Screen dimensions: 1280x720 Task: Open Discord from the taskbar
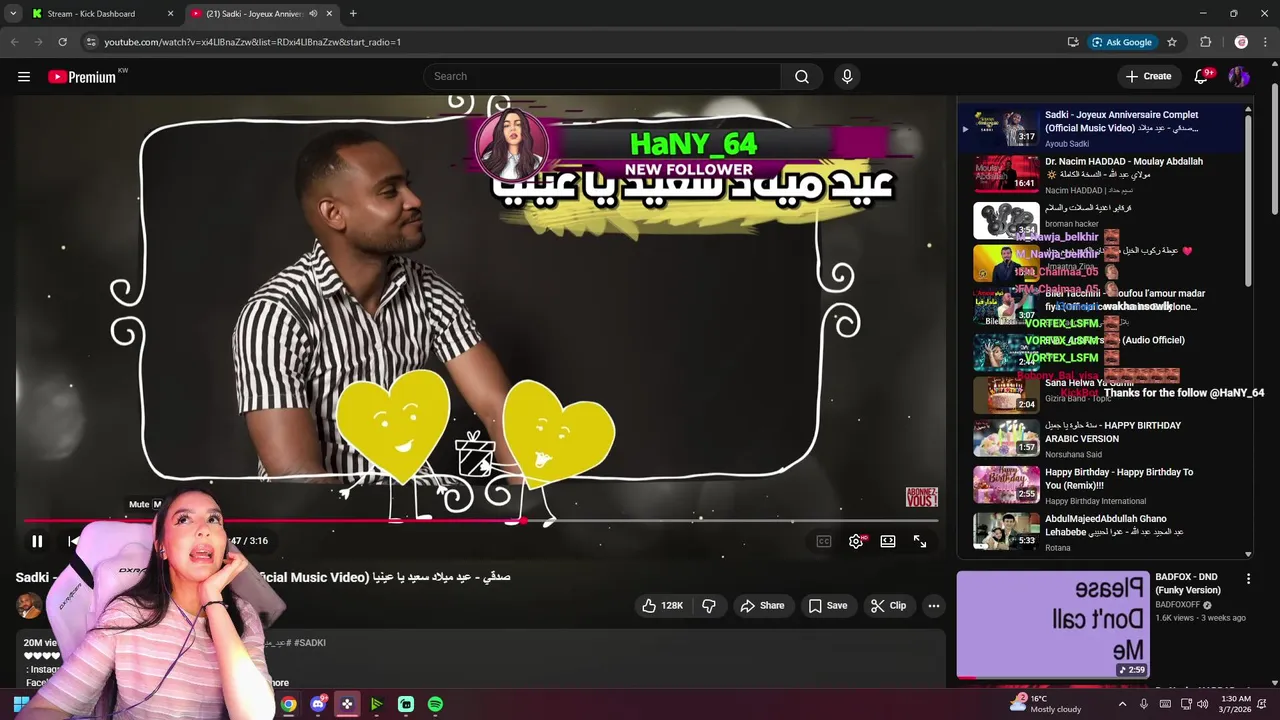click(318, 704)
